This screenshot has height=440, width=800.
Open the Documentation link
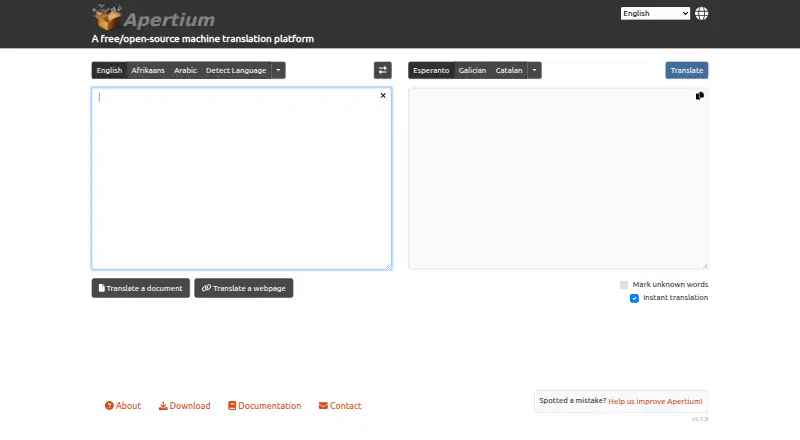pyautogui.click(x=265, y=406)
